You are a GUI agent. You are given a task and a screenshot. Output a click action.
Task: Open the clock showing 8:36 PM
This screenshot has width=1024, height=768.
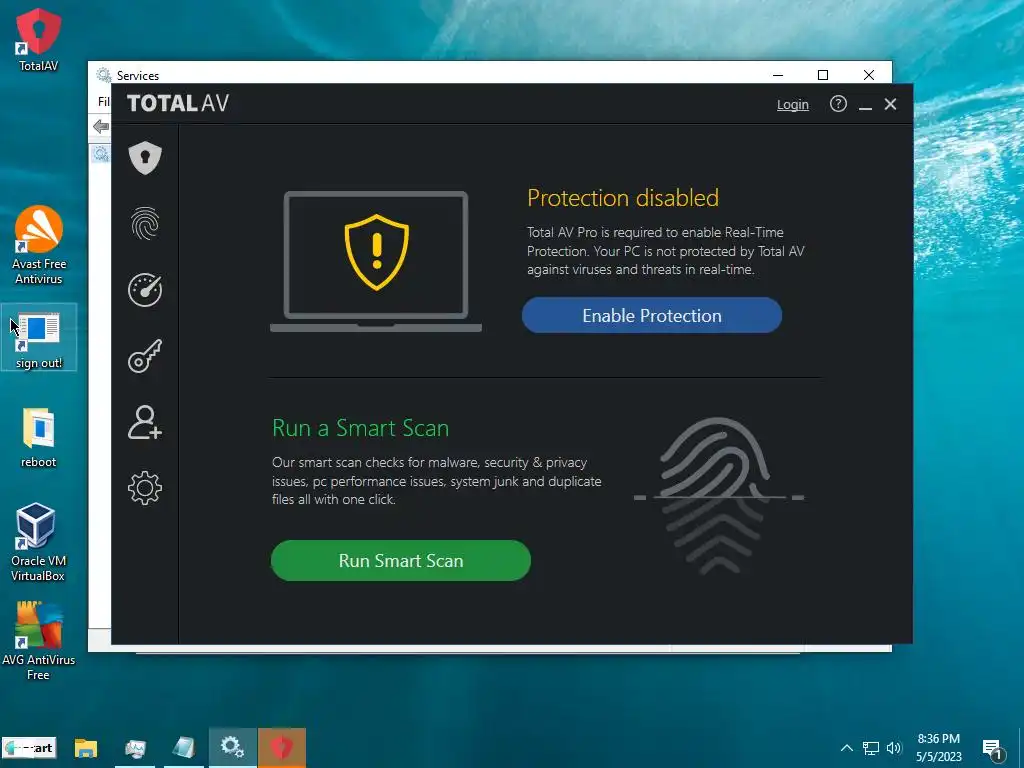[938, 748]
